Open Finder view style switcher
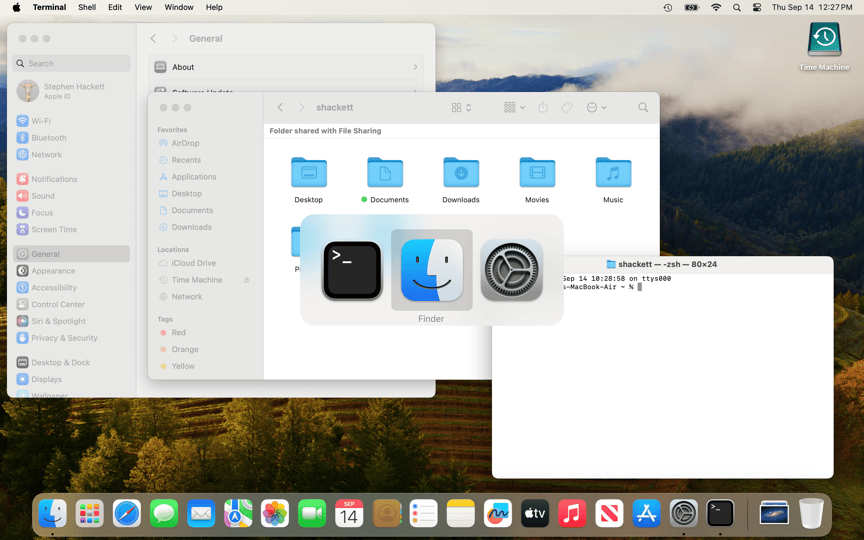Image resolution: width=864 pixels, height=540 pixels. [x=461, y=107]
